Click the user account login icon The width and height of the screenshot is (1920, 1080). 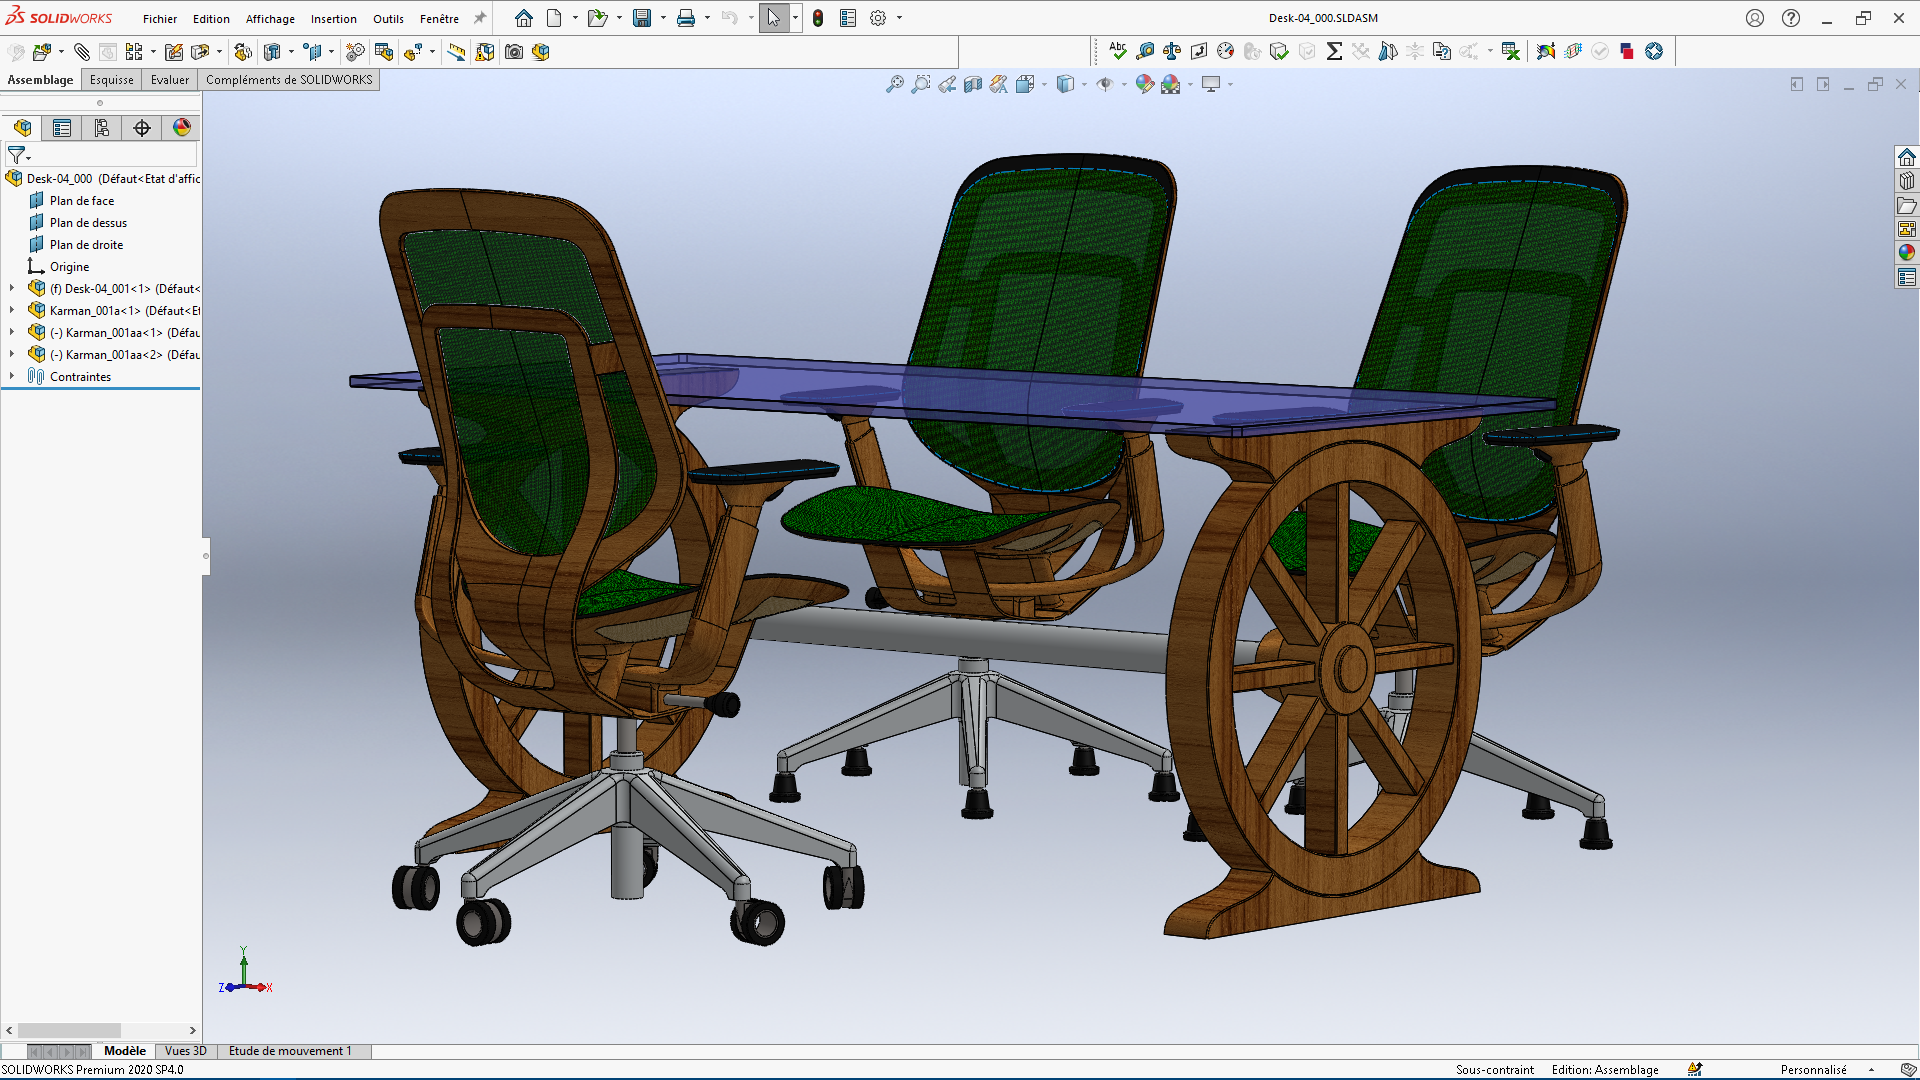(1755, 18)
